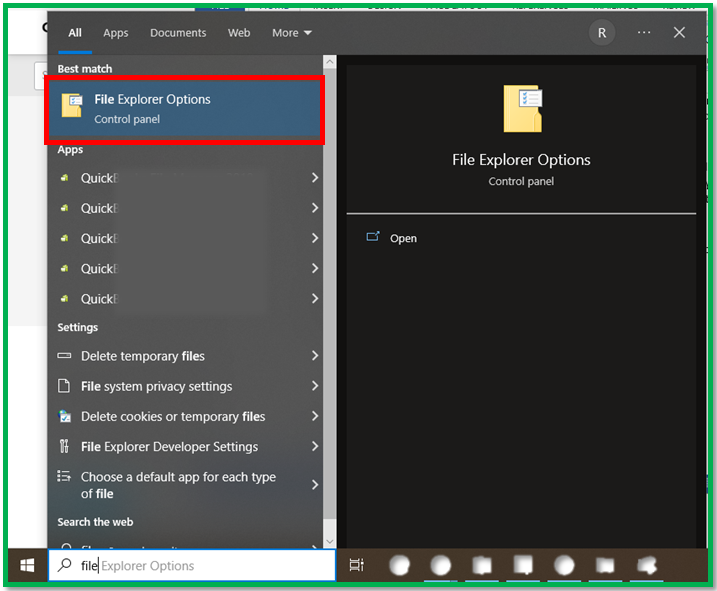Click the storage icon beside Delete temporary files
The height and width of the screenshot is (591, 717).
[64, 355]
